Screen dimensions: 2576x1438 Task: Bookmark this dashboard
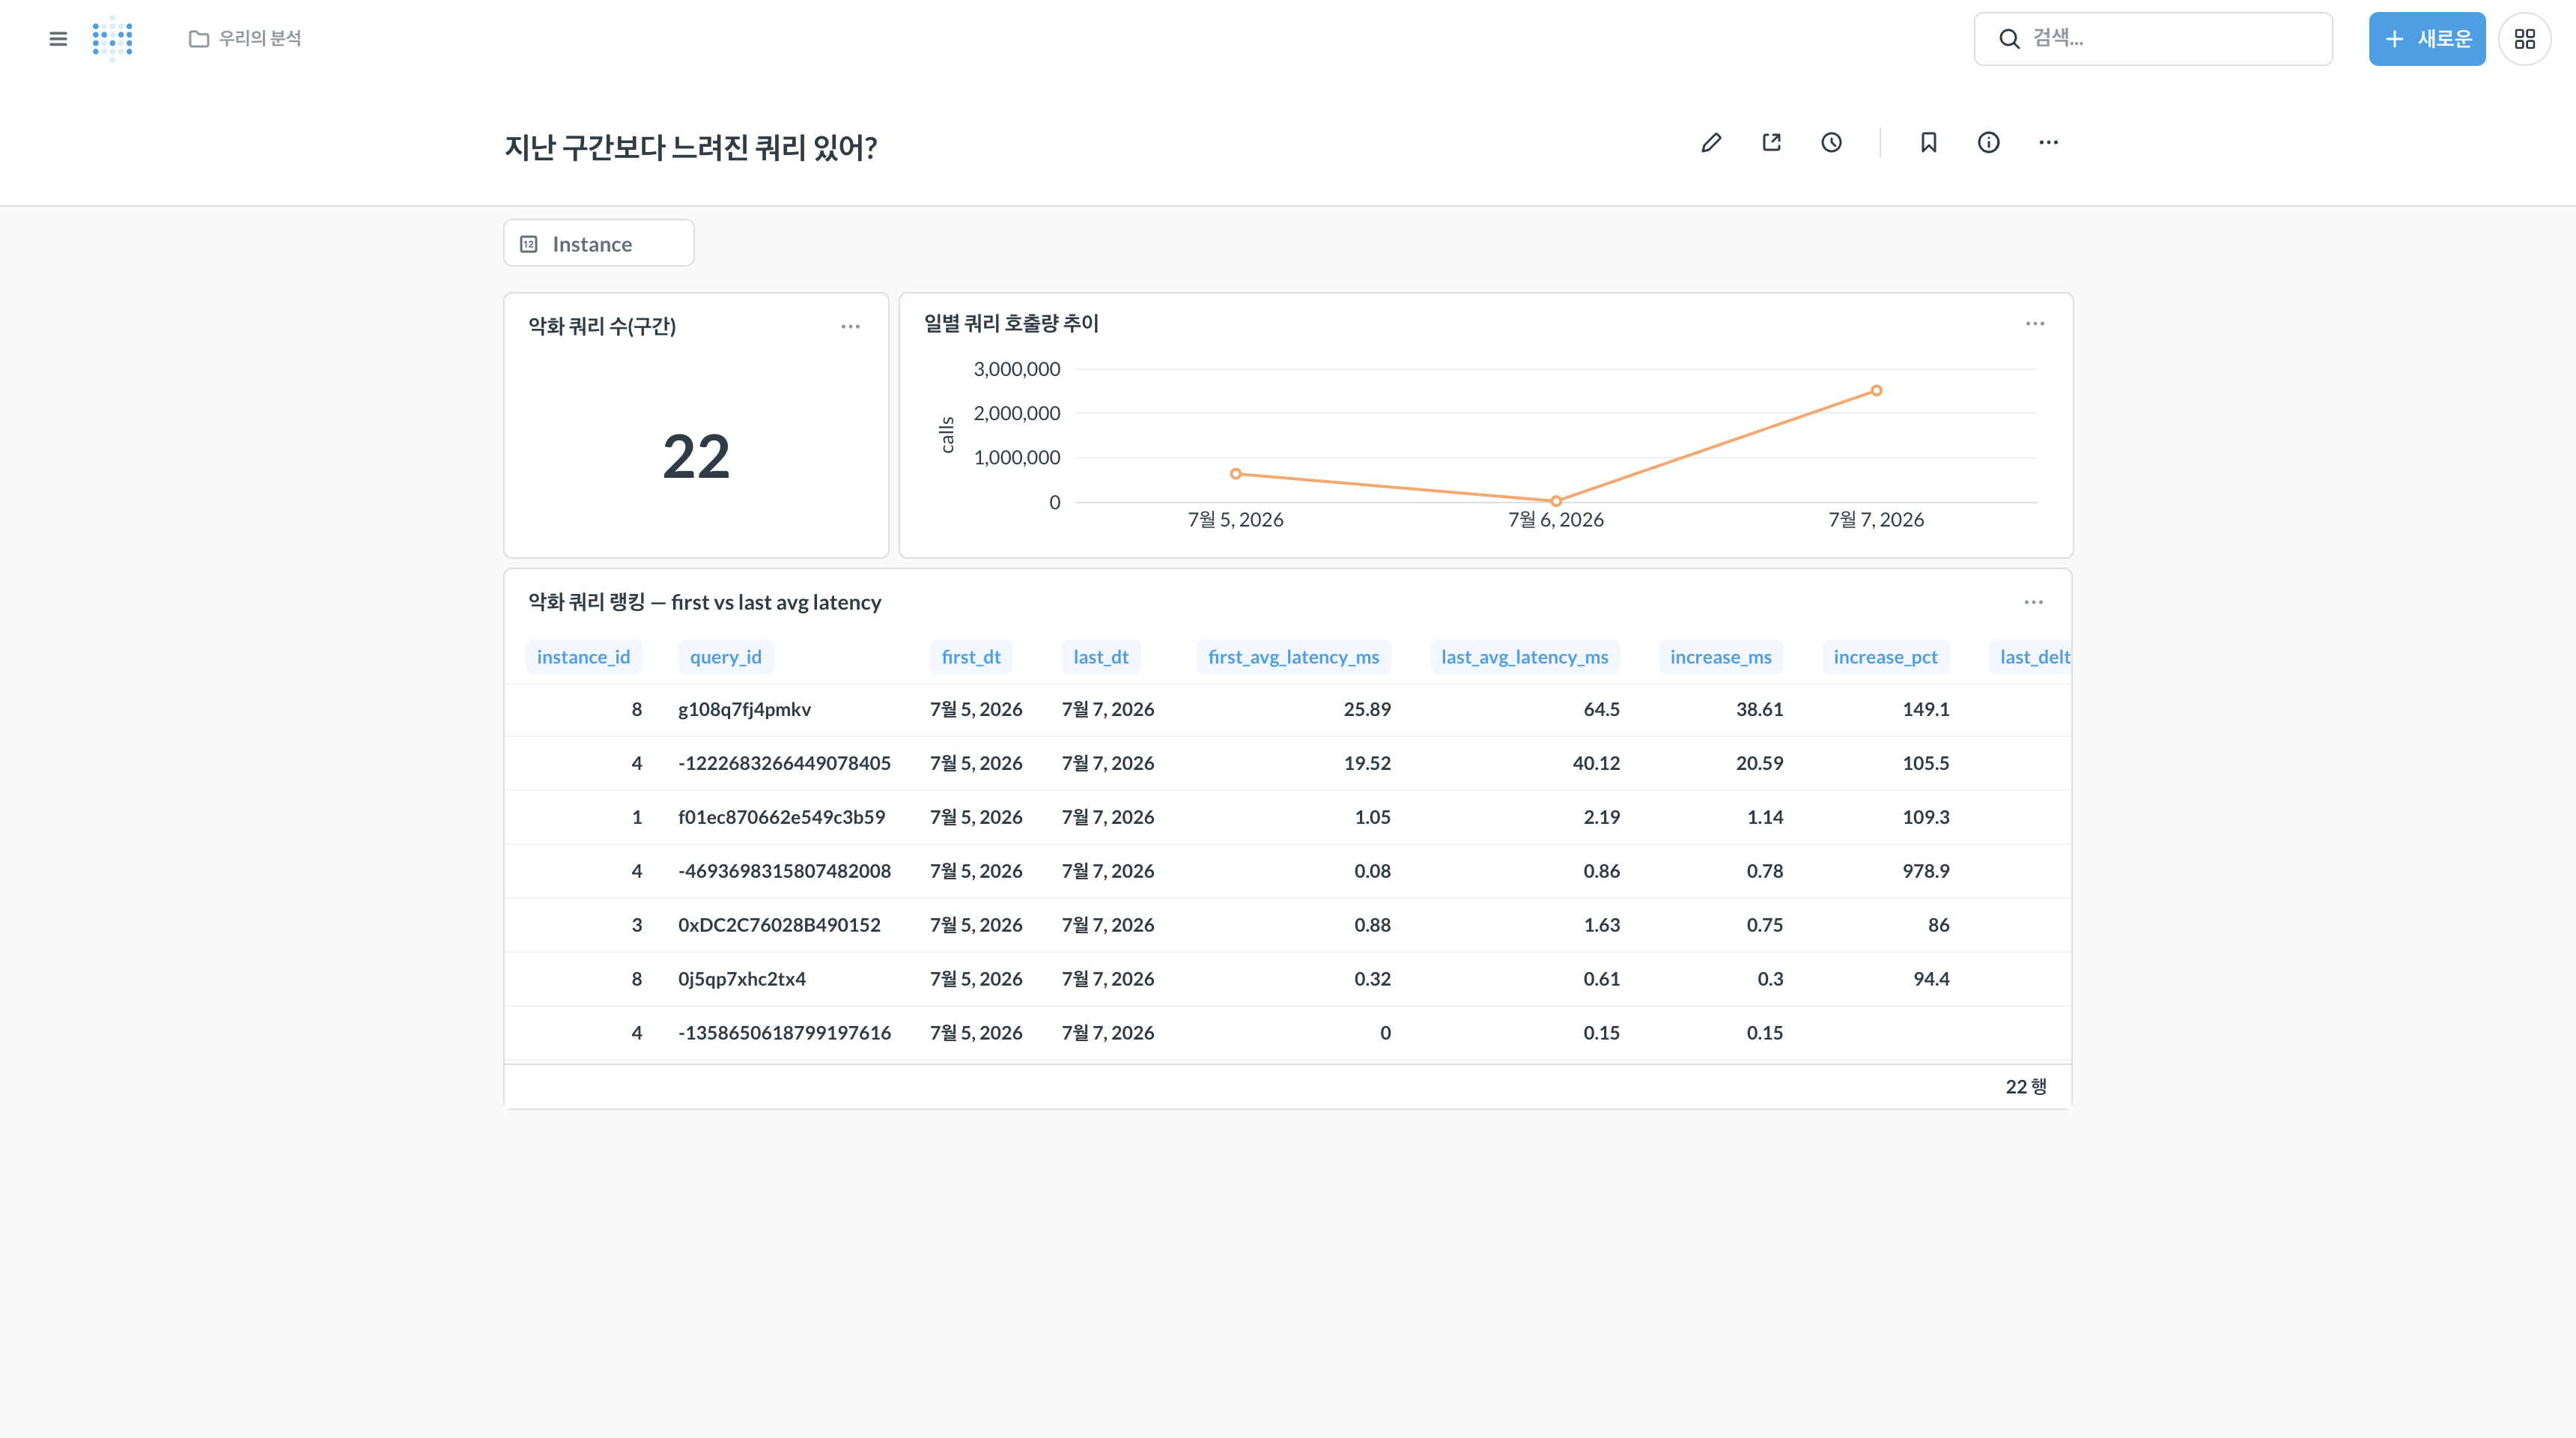tap(1928, 143)
